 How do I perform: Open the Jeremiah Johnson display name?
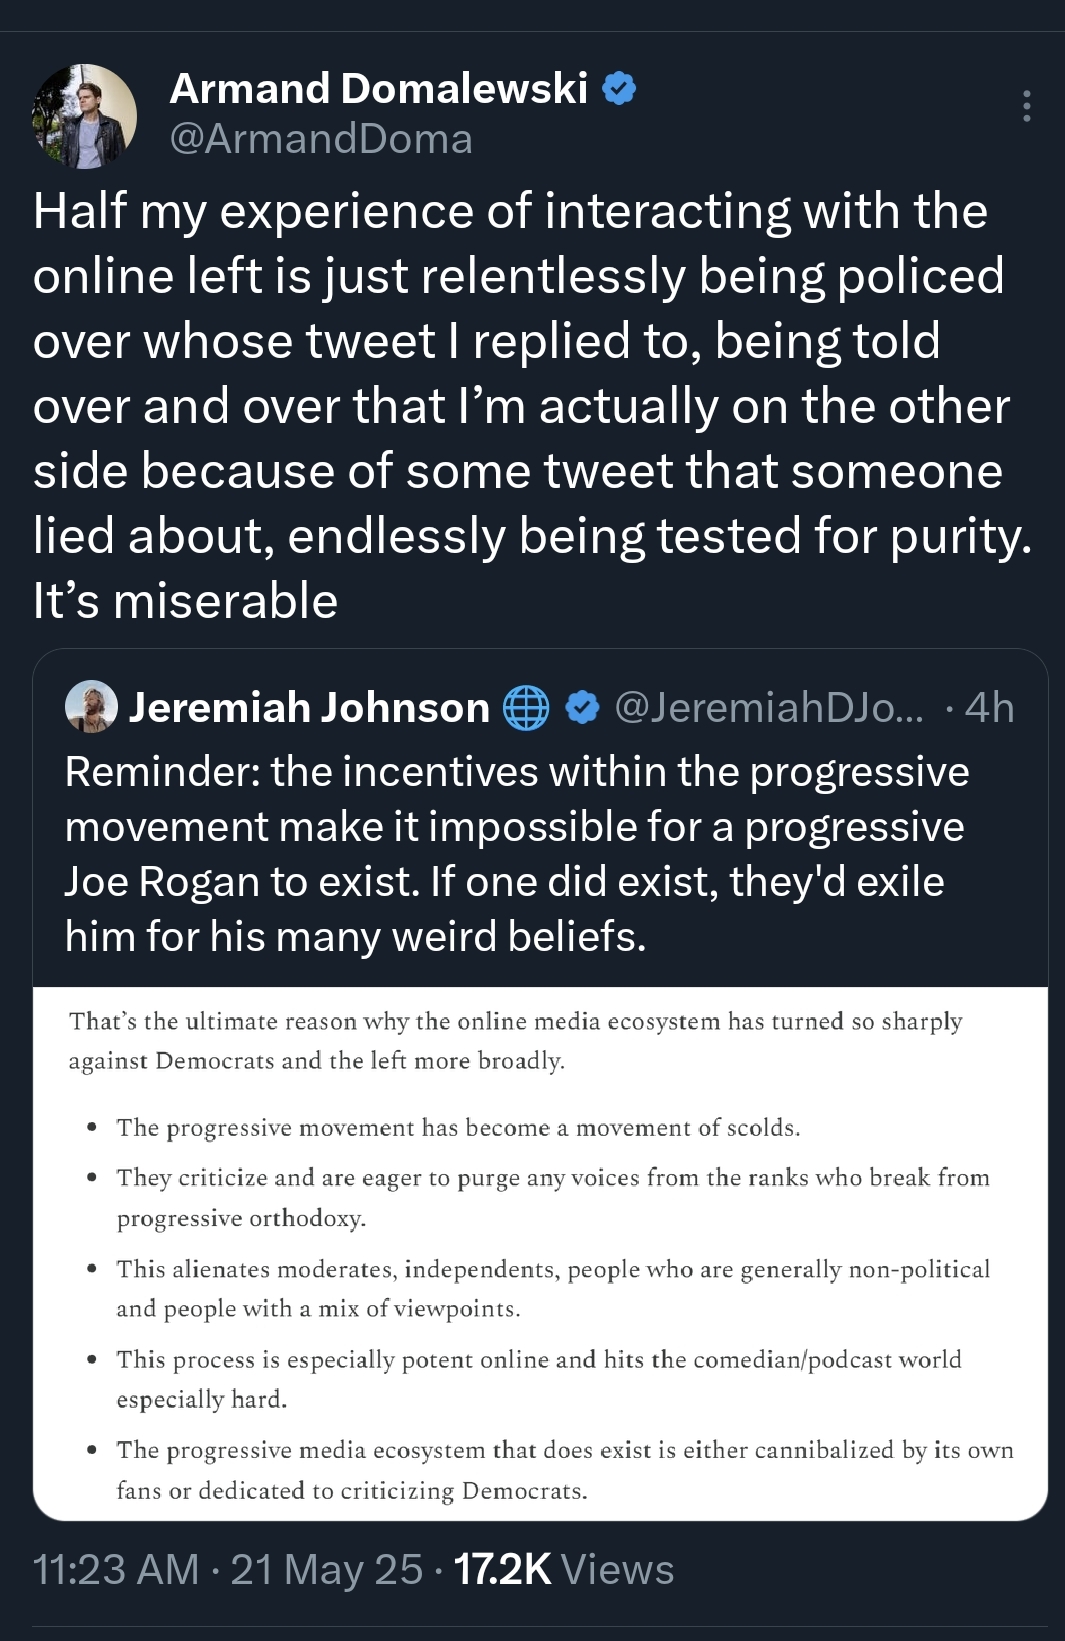[309, 708]
